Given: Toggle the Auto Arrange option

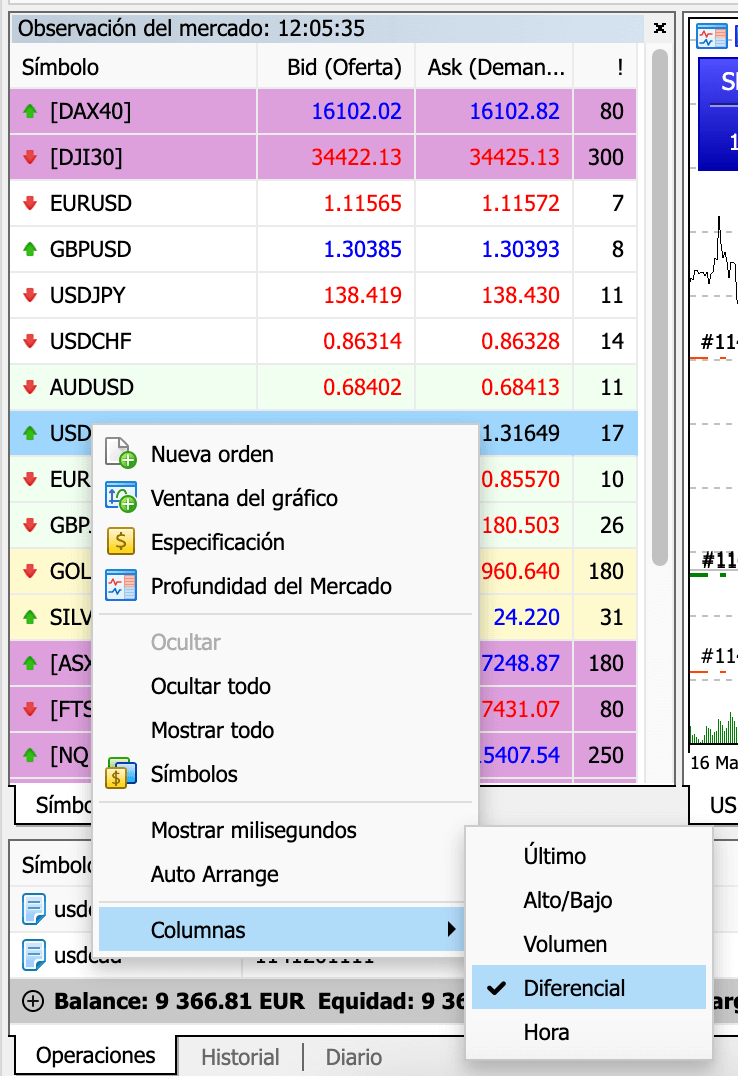Looking at the screenshot, I should (215, 874).
